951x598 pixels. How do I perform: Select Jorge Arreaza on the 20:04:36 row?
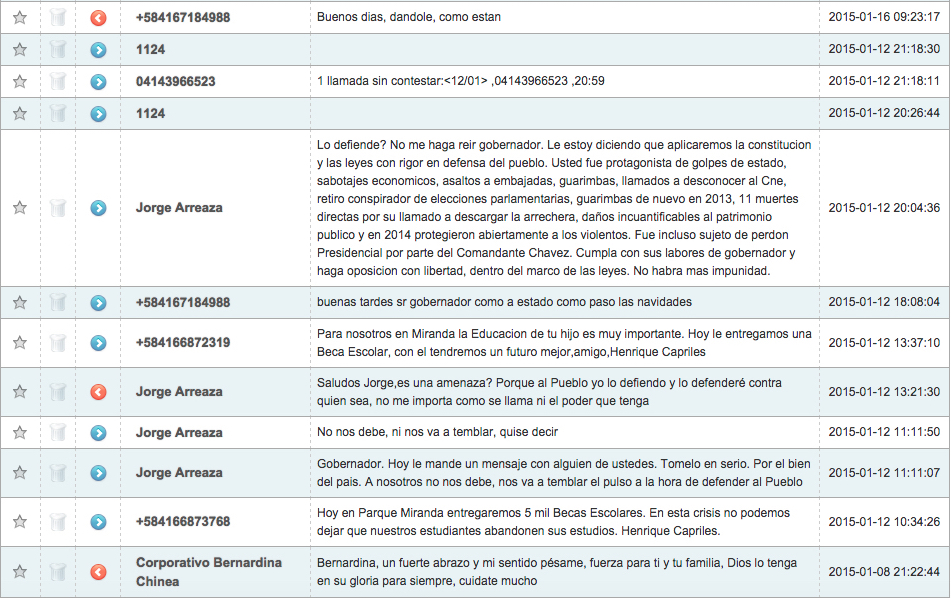coord(179,208)
